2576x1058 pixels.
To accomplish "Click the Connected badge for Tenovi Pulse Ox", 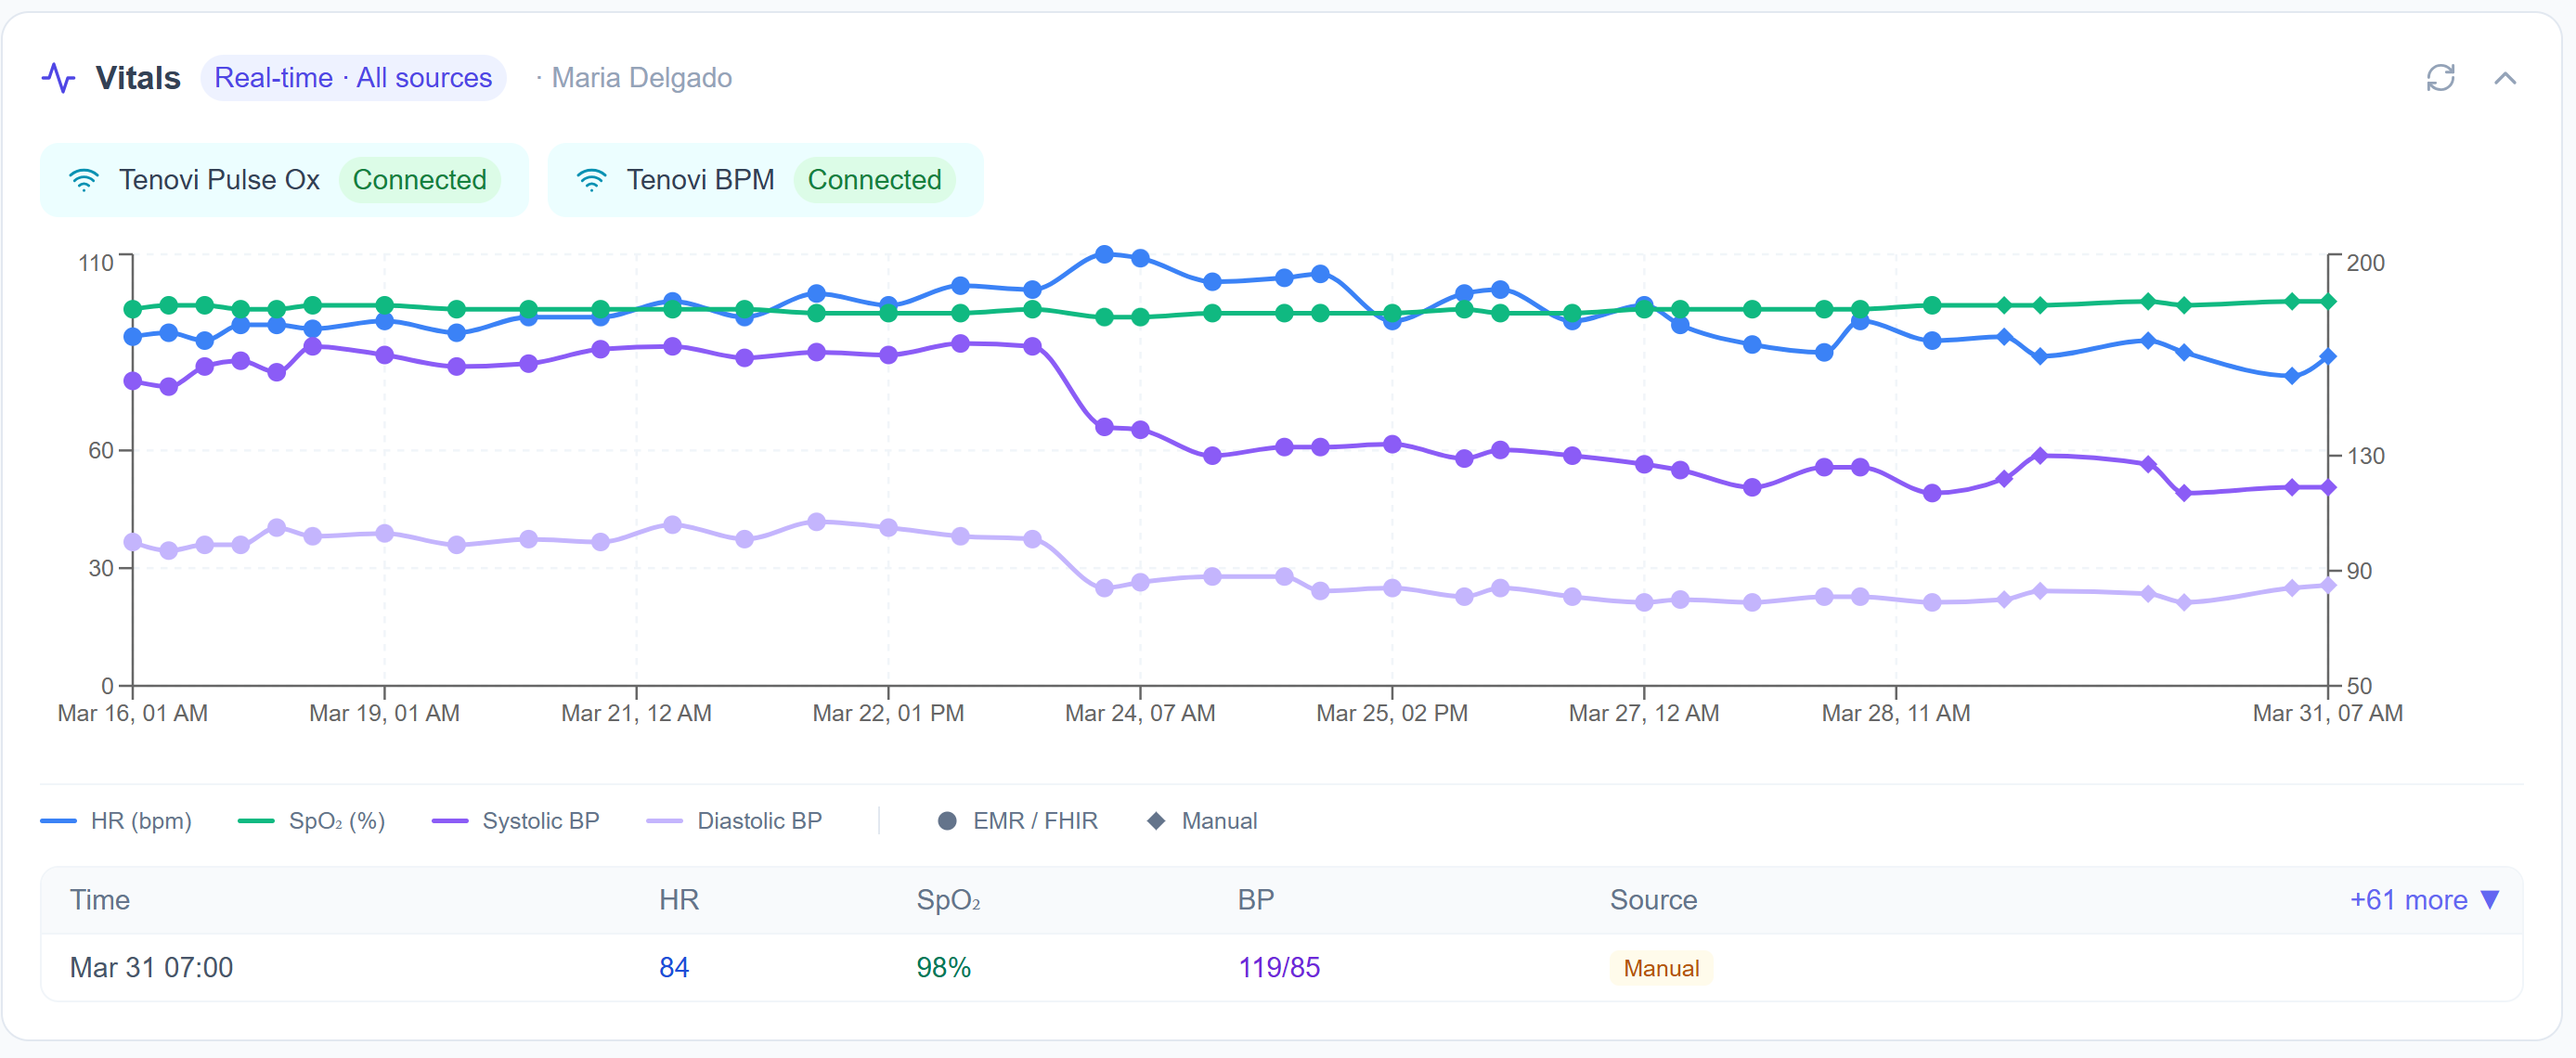I will pyautogui.click(x=420, y=180).
